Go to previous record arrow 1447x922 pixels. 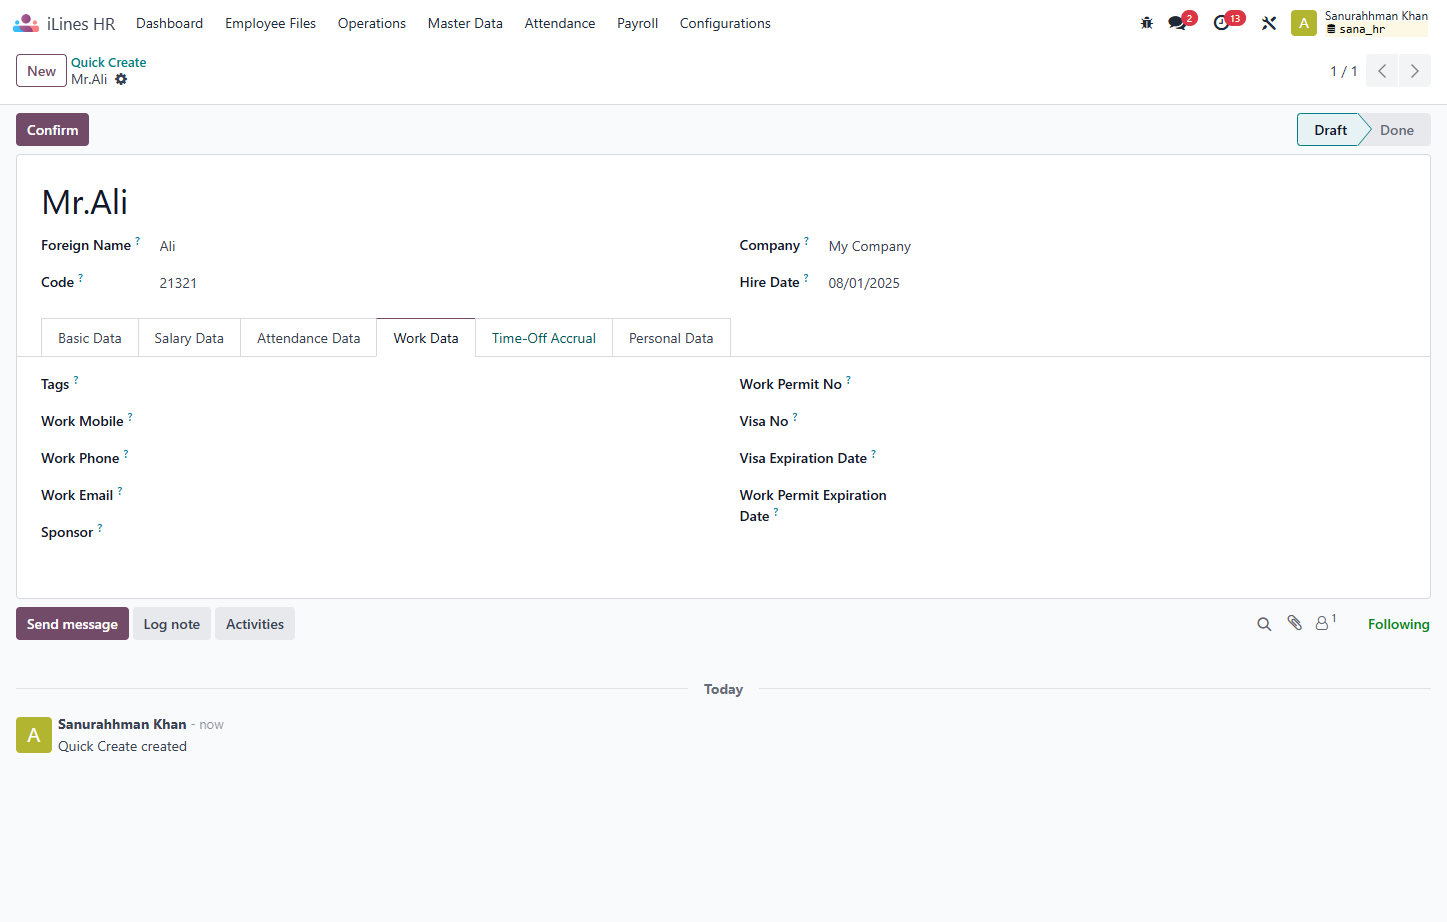pos(1382,71)
